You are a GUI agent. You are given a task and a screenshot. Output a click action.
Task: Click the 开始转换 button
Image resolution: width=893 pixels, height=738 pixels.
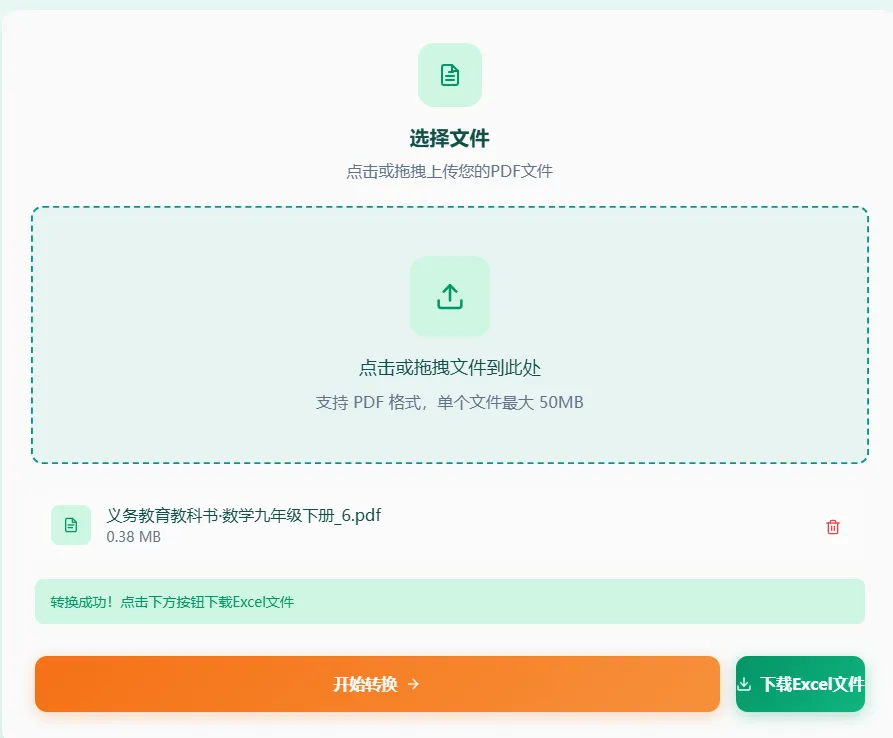[x=377, y=684]
